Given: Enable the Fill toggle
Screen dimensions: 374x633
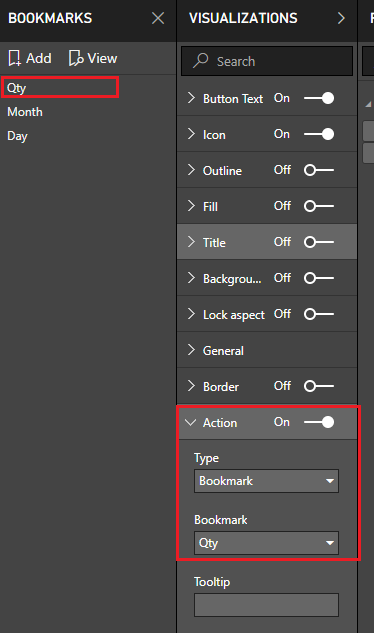Looking at the screenshot, I should coord(319,206).
